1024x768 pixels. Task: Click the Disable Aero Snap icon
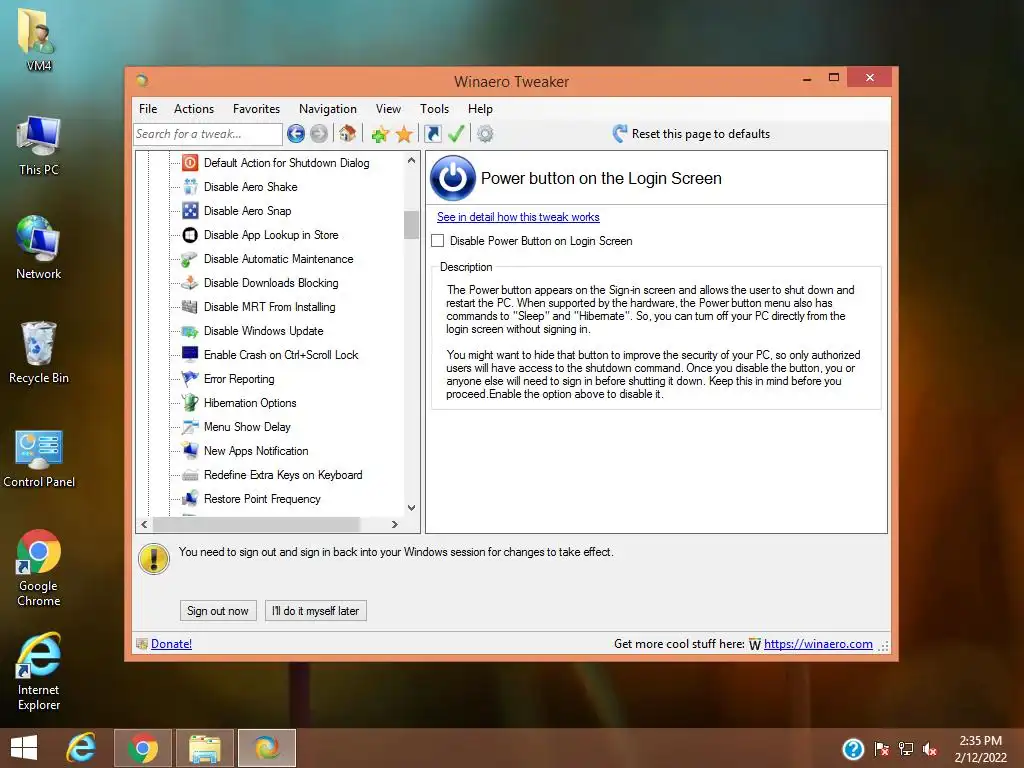click(190, 210)
